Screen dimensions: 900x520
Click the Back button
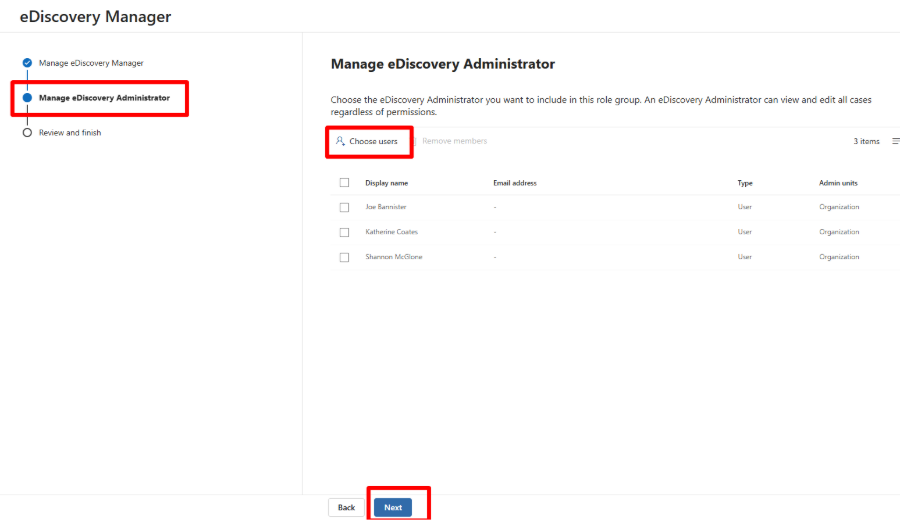click(x=346, y=507)
